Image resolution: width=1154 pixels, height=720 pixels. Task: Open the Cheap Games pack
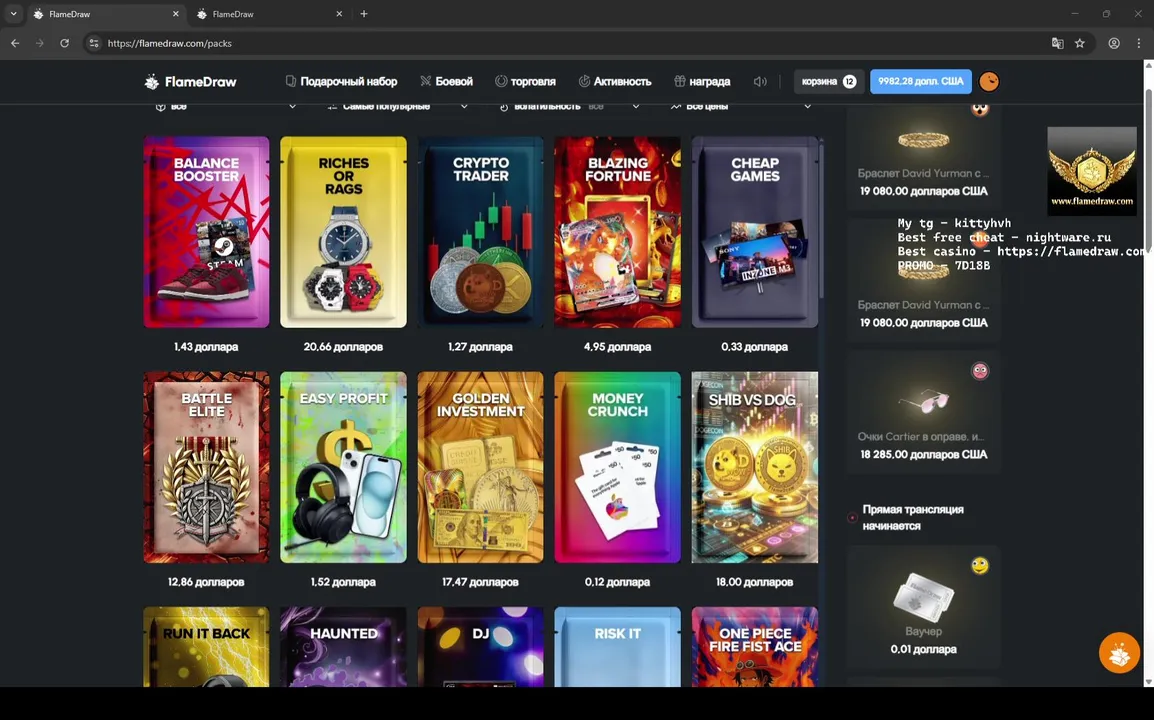pos(754,232)
